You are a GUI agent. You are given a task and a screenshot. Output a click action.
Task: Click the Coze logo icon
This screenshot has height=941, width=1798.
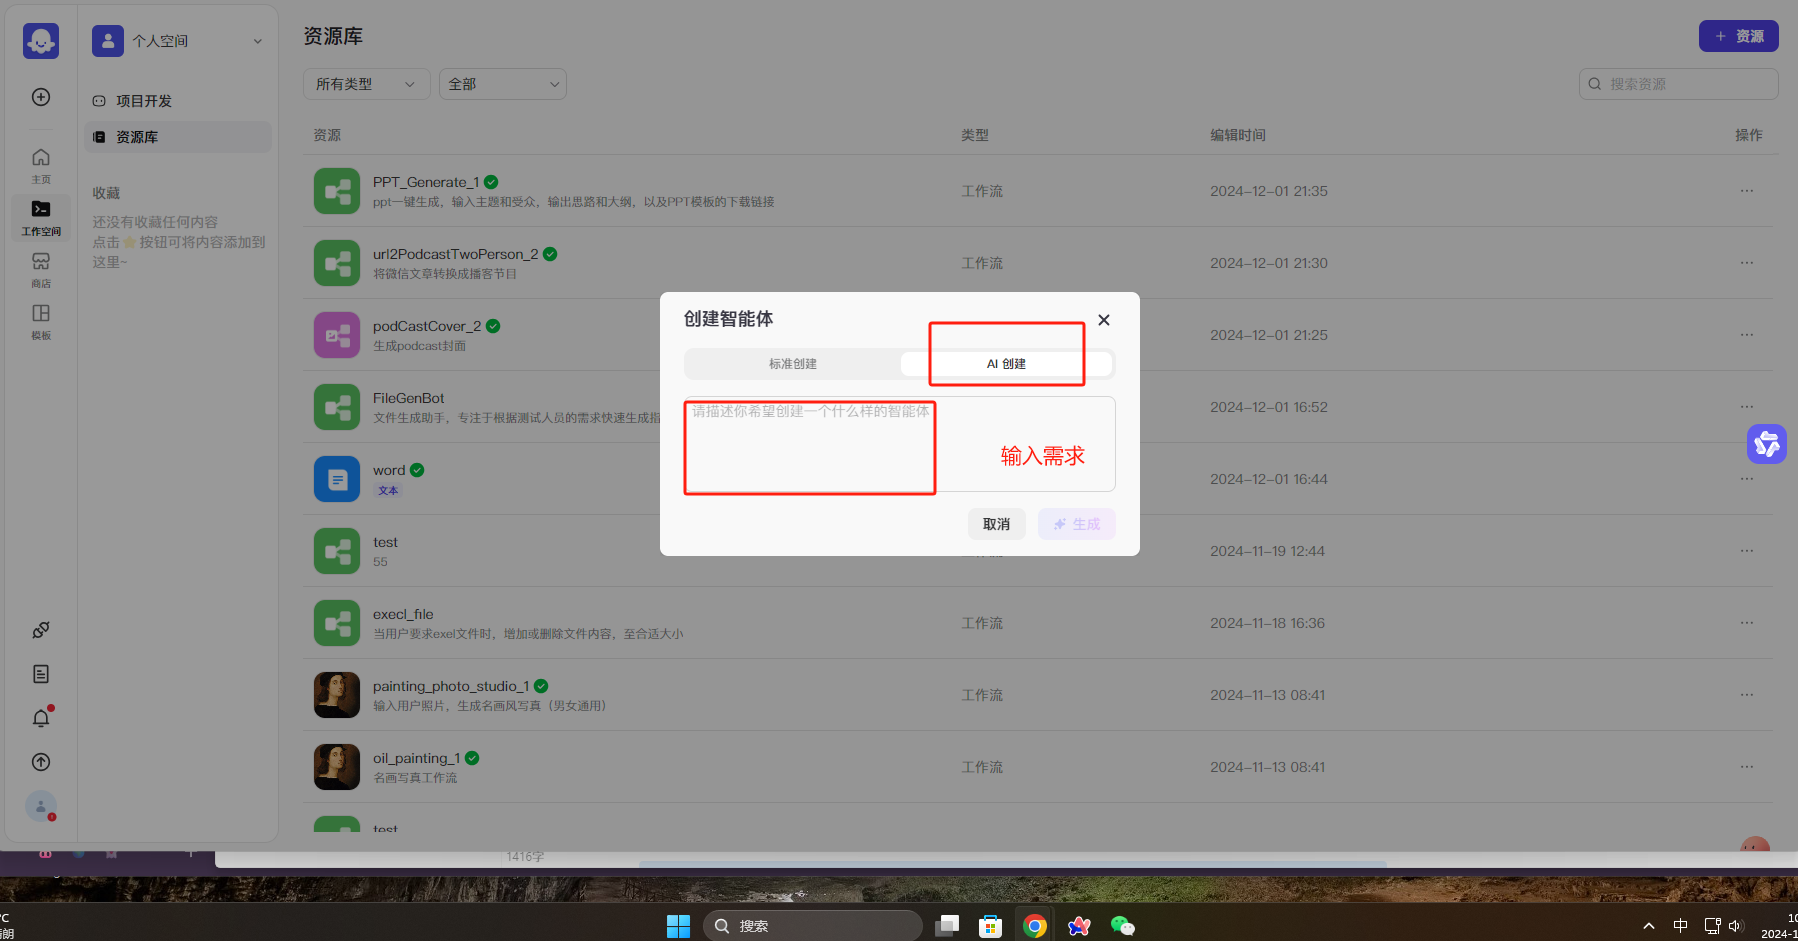coord(41,41)
